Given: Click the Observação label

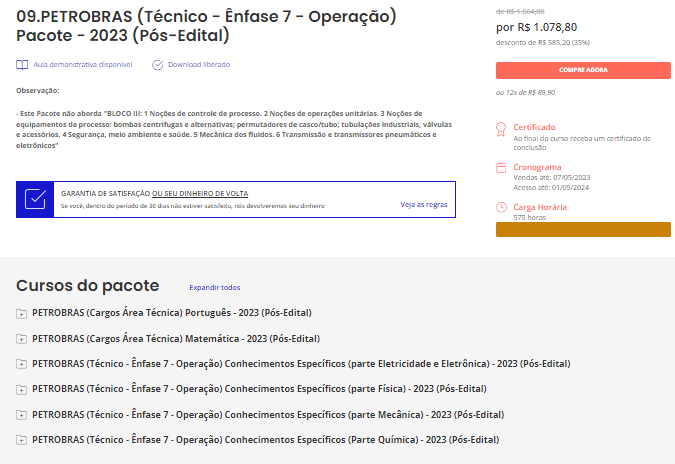Looking at the screenshot, I should [38, 90].
